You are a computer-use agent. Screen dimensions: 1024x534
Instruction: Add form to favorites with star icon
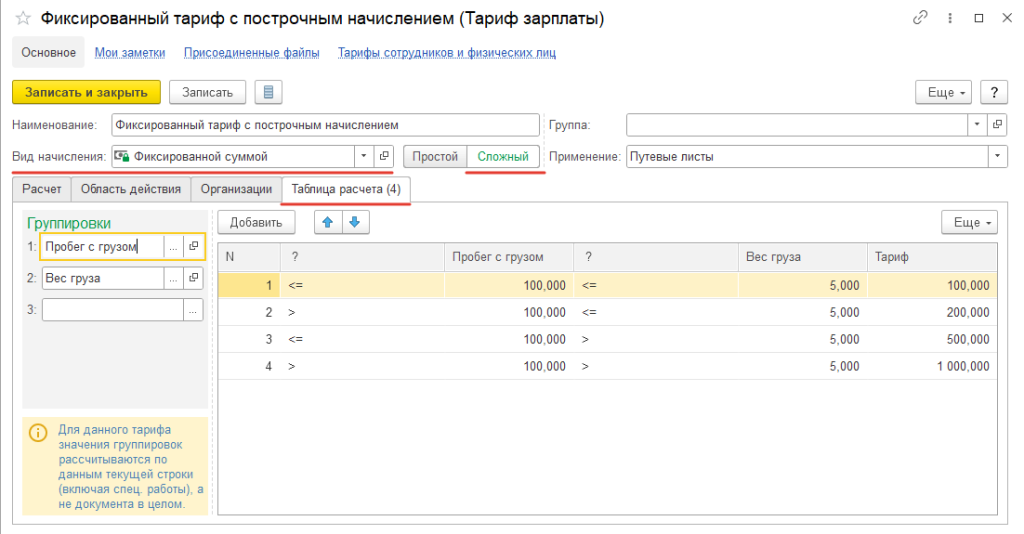(23, 19)
